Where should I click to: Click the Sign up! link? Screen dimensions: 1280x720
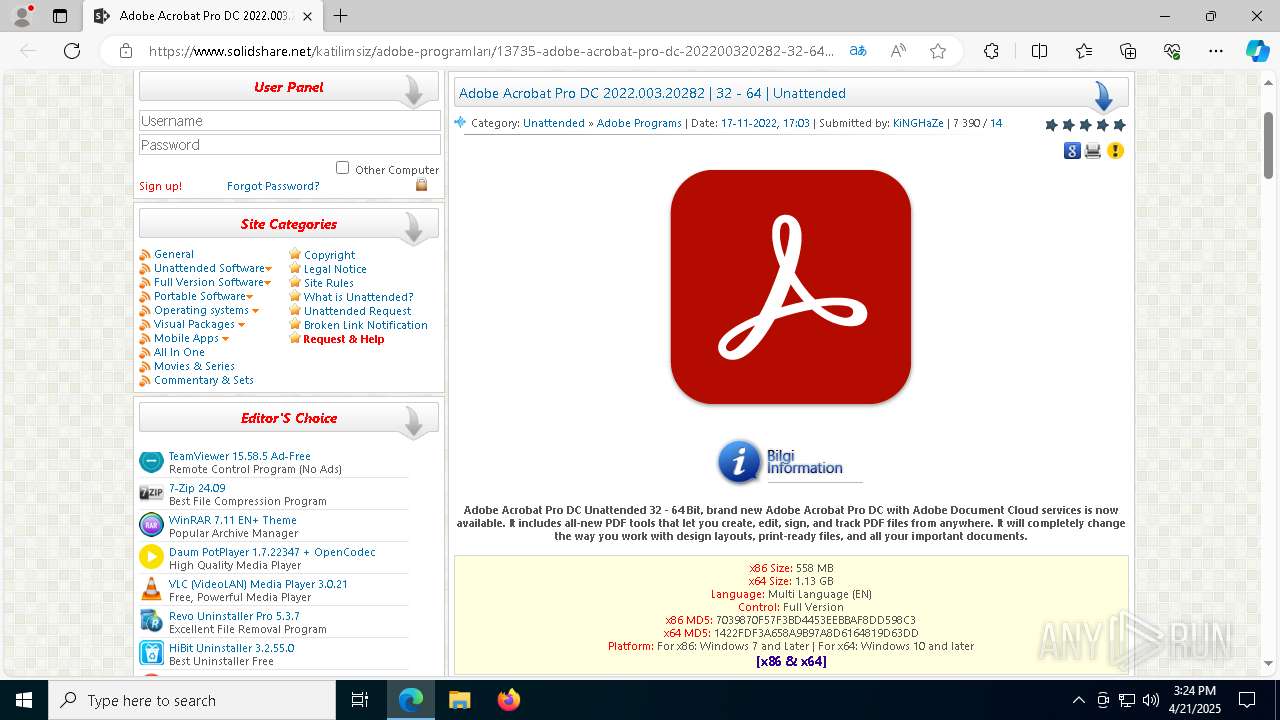coord(160,186)
